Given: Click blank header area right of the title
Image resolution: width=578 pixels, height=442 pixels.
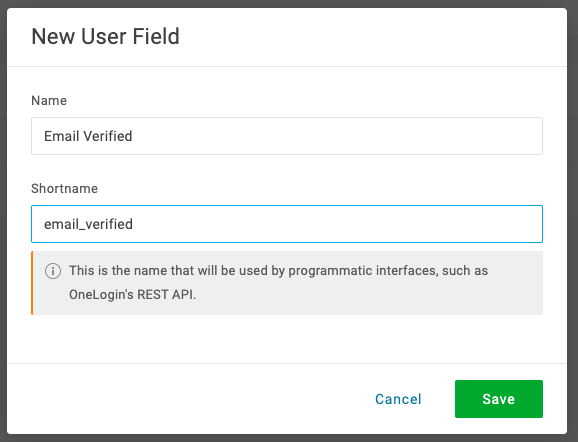Looking at the screenshot, I should pos(369,36).
